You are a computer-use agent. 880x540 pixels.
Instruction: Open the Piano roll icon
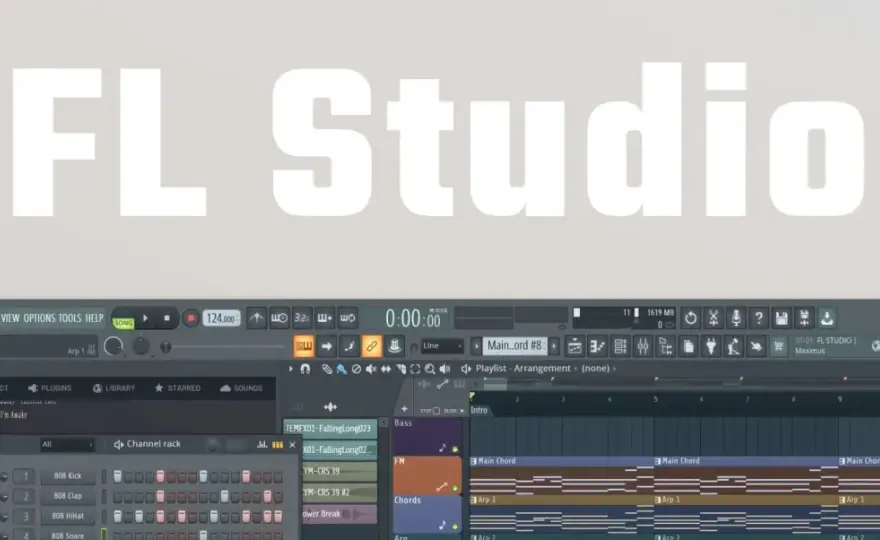598,346
